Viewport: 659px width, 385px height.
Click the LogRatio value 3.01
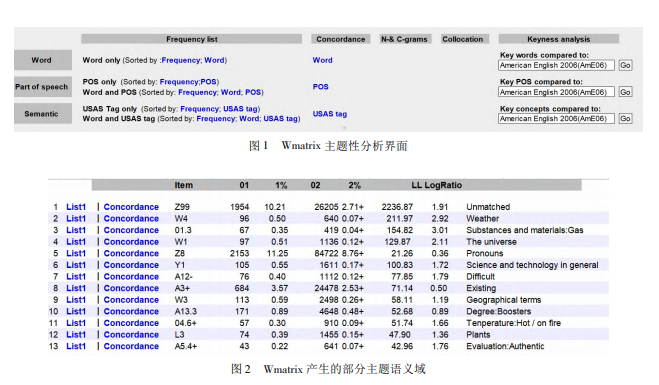[440, 230]
